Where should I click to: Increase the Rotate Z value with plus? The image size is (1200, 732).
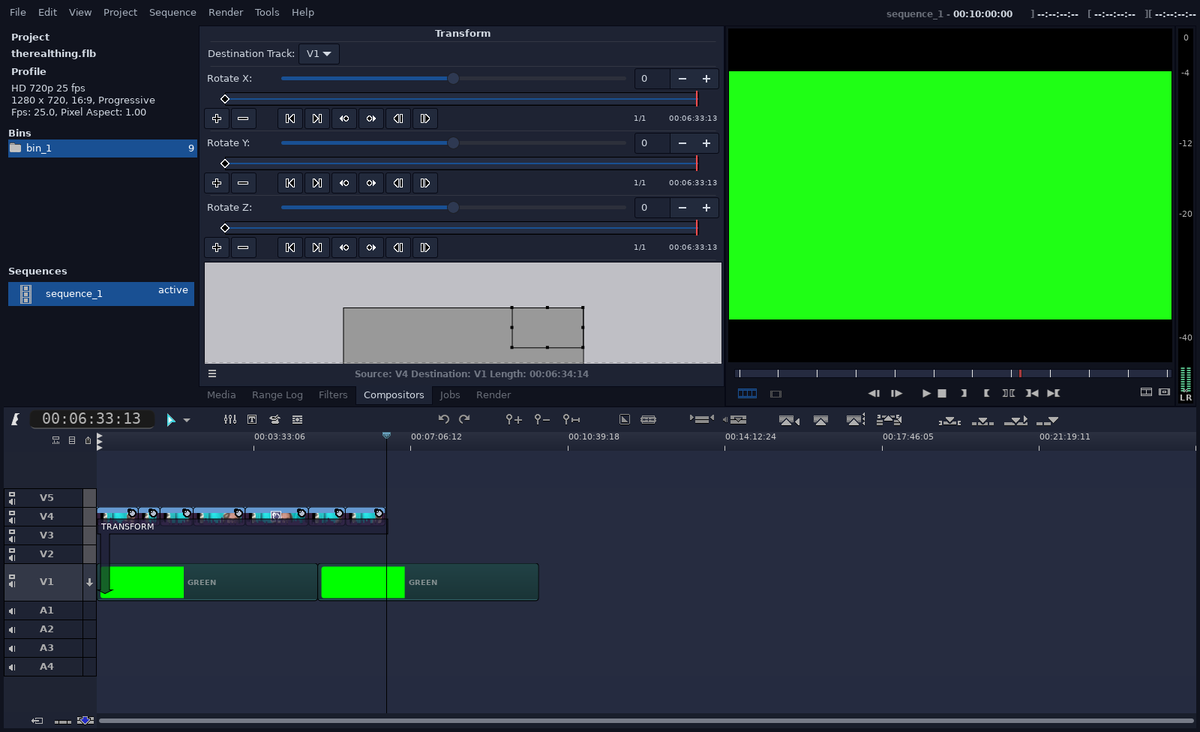pos(706,207)
